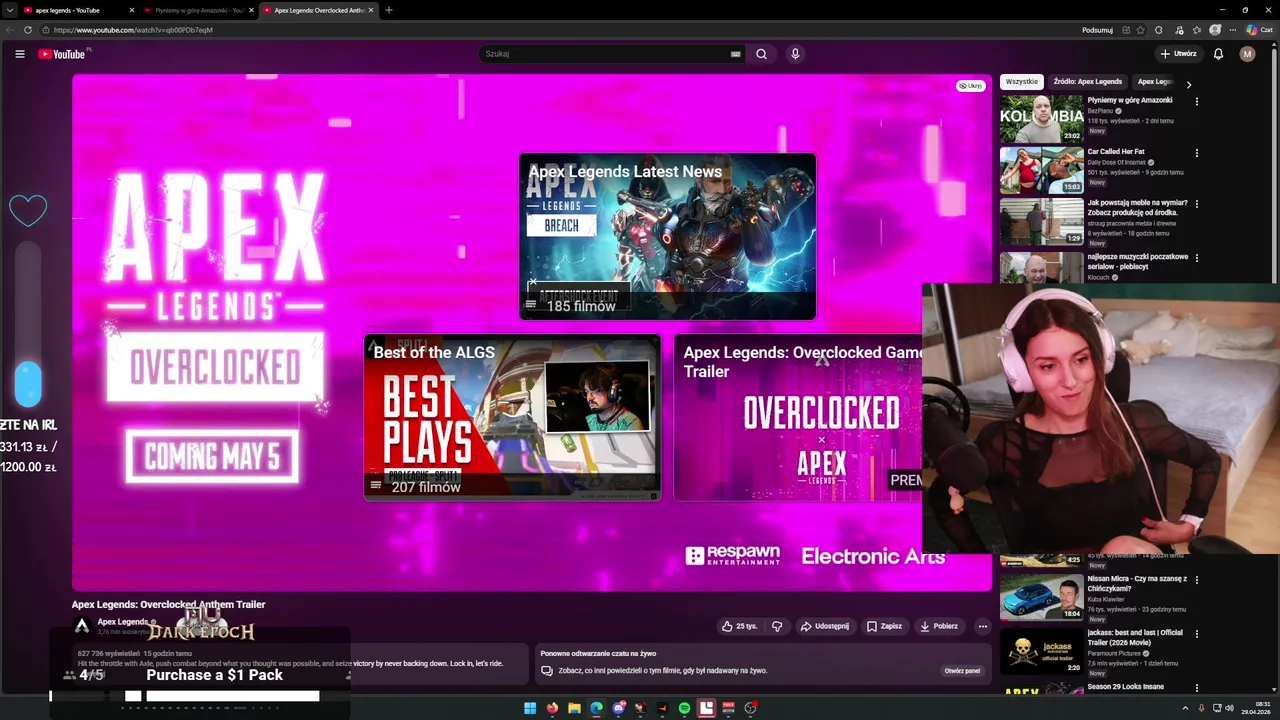Screen dimensions: 1280x720
Task: Open jackass official trailer thumbnail
Action: pyautogui.click(x=1041, y=651)
